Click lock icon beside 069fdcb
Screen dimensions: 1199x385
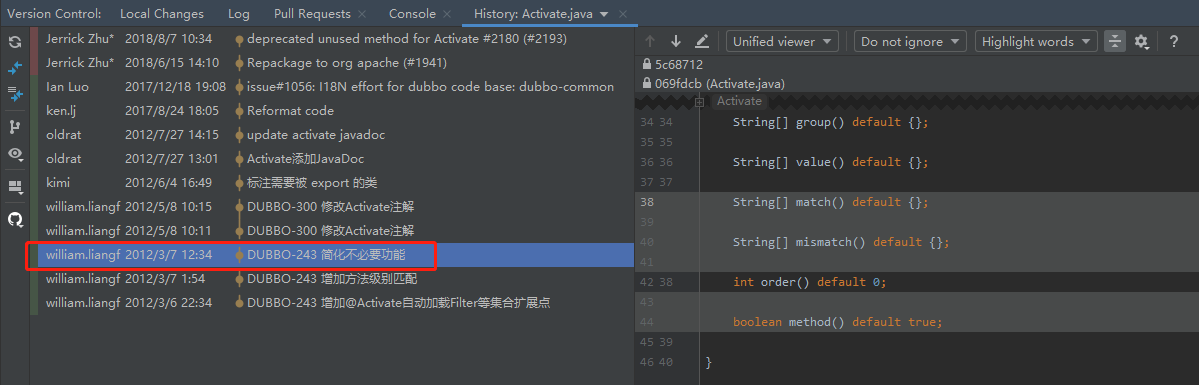(648, 83)
